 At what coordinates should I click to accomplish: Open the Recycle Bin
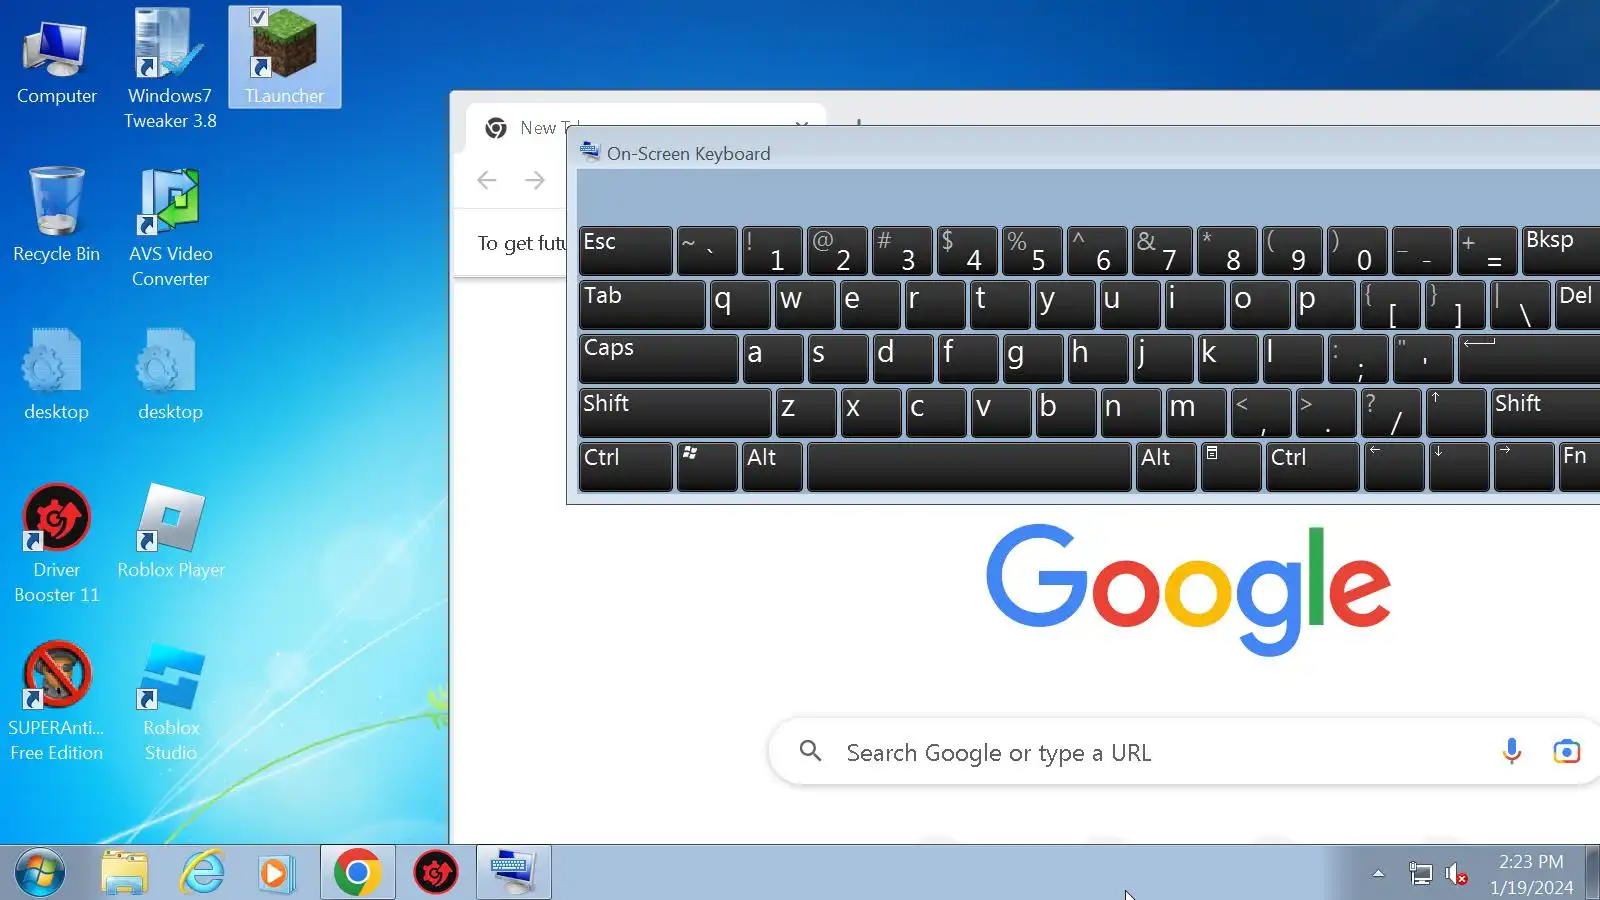coord(56,215)
